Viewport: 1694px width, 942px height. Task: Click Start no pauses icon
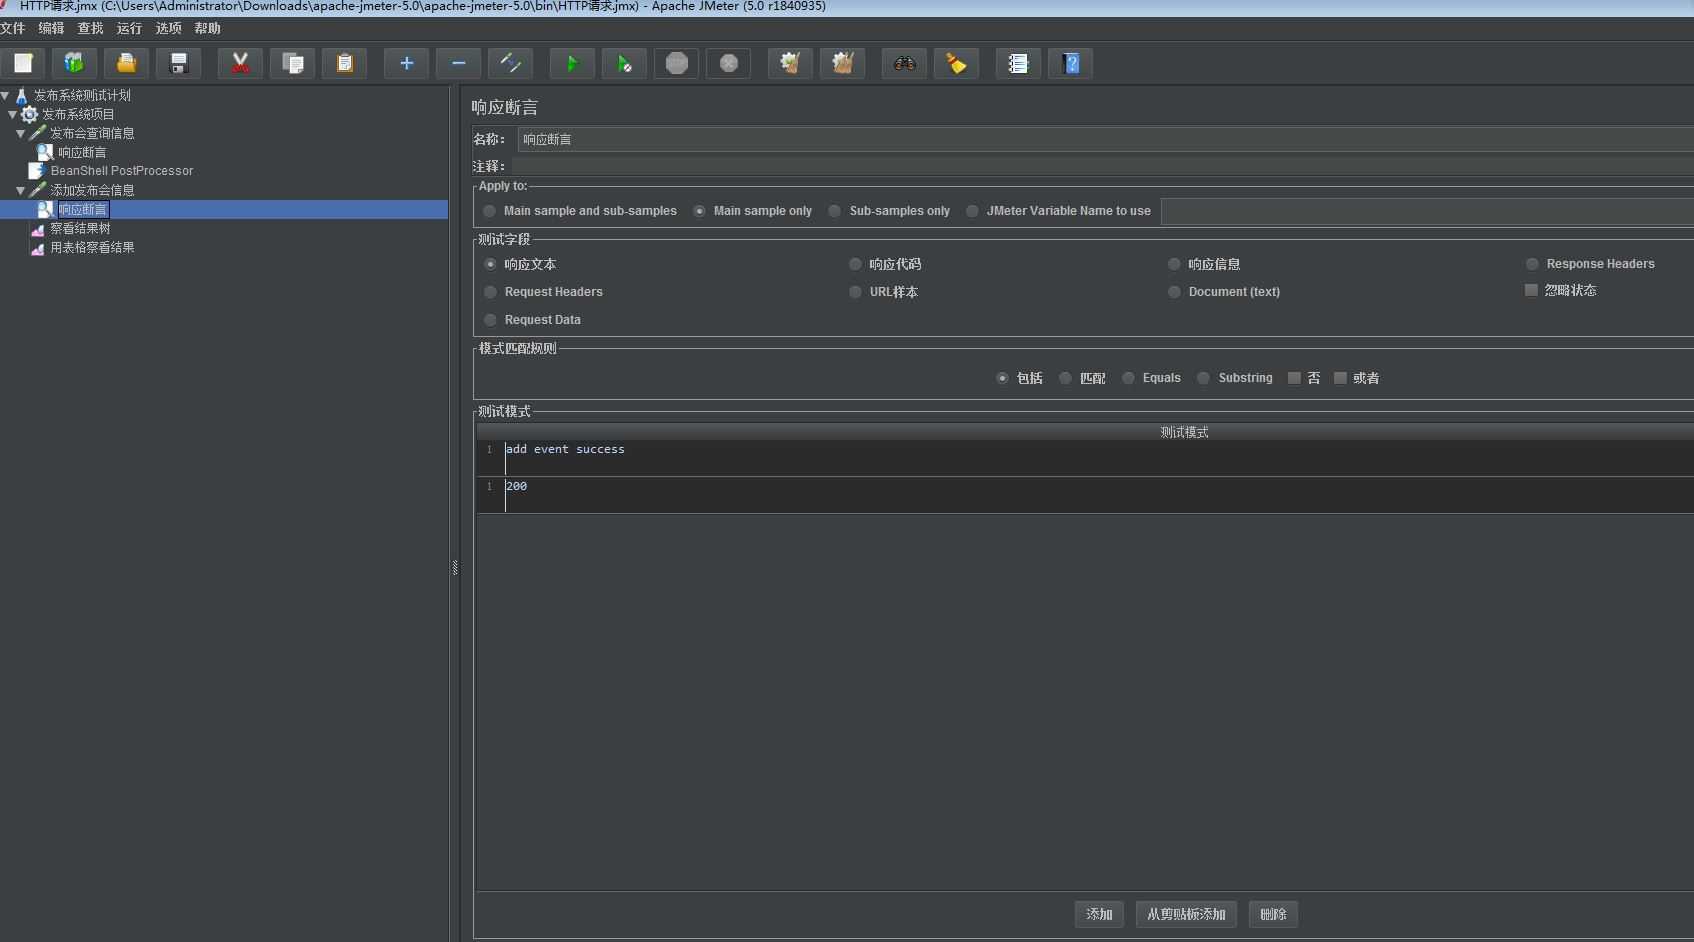(x=625, y=63)
